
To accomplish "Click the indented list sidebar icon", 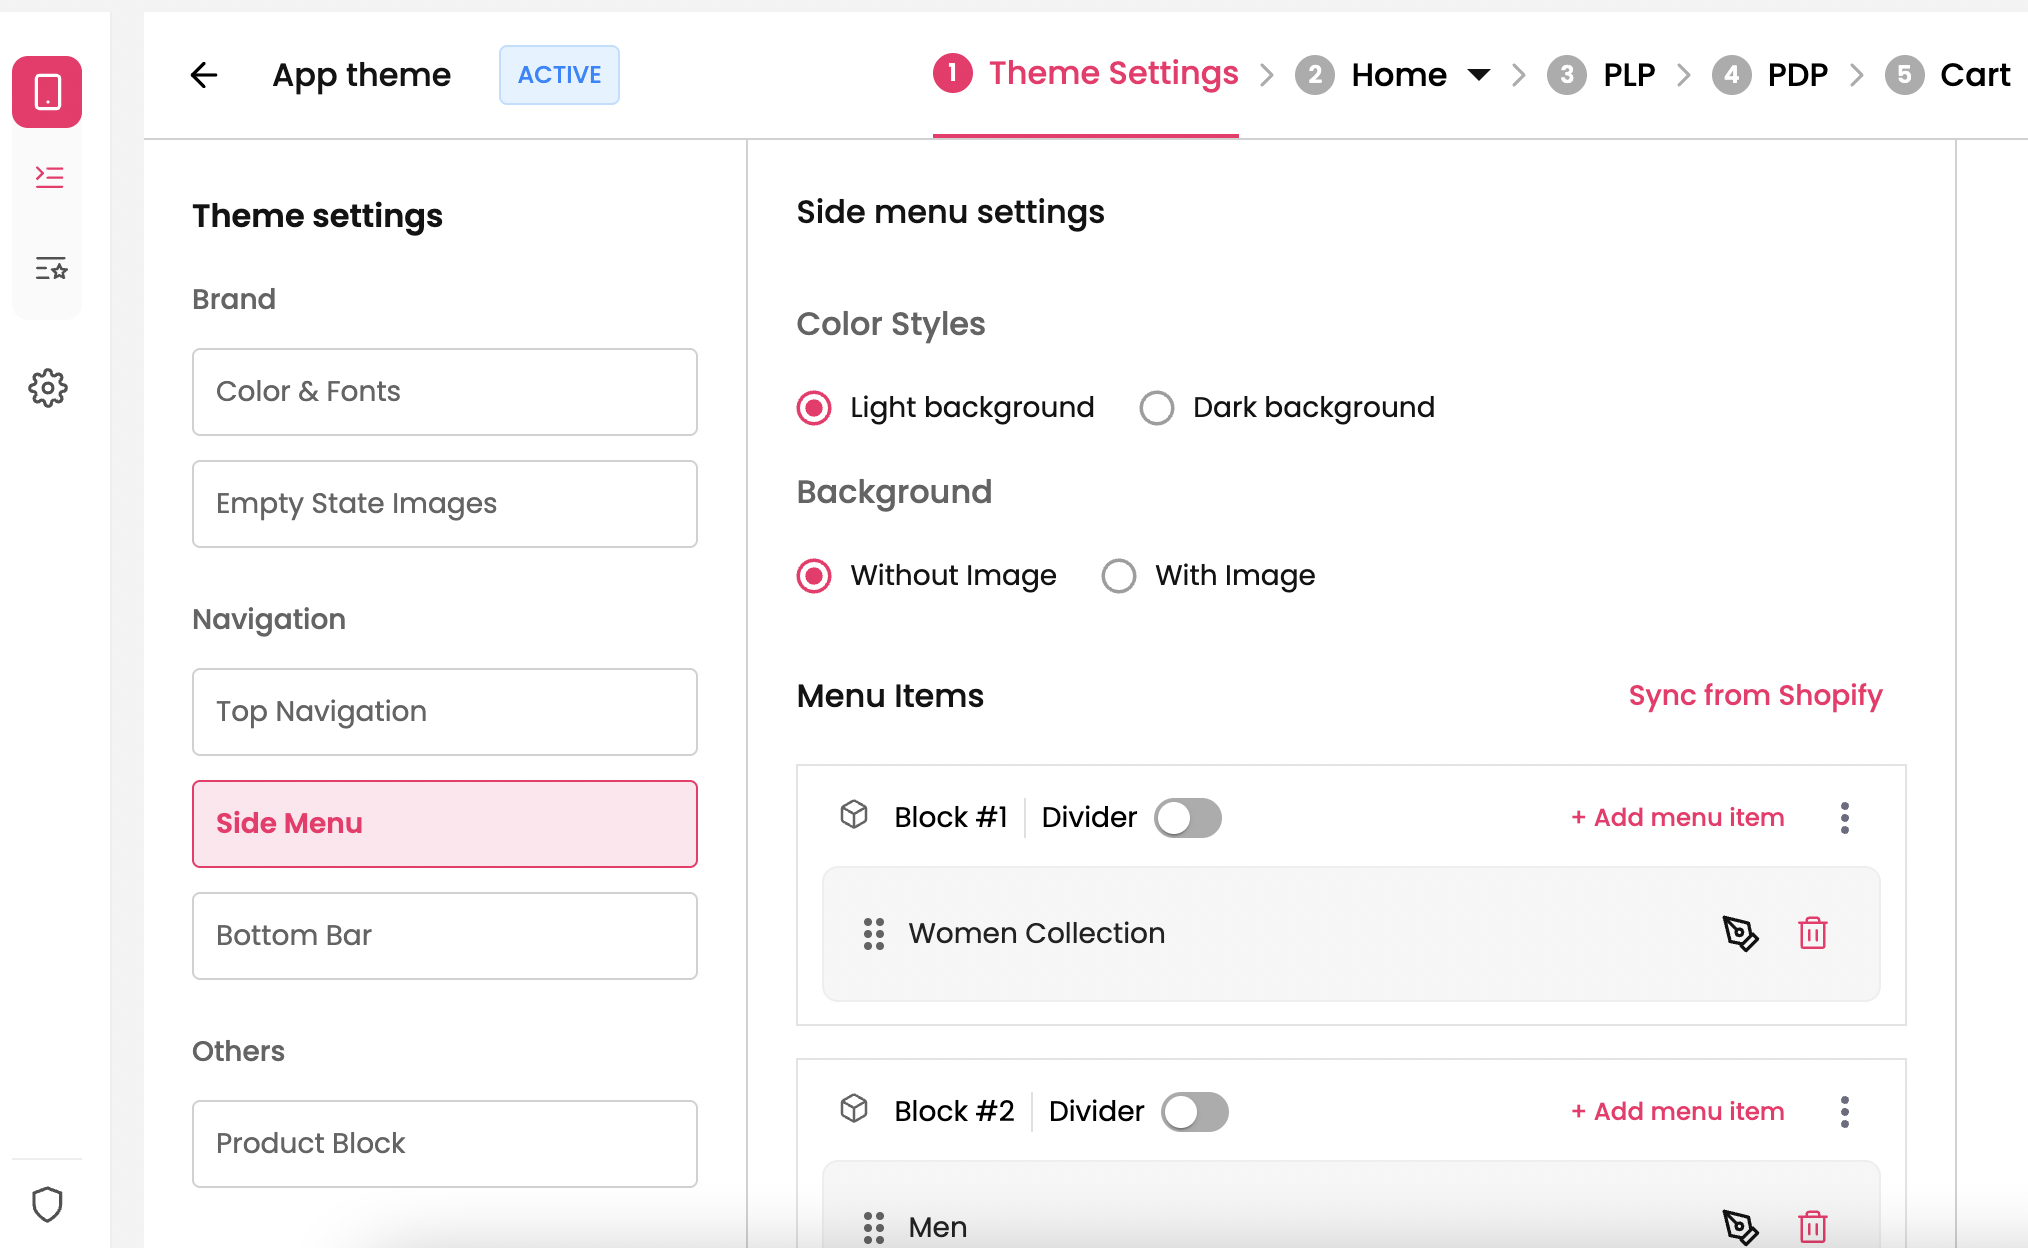I will click(x=49, y=177).
